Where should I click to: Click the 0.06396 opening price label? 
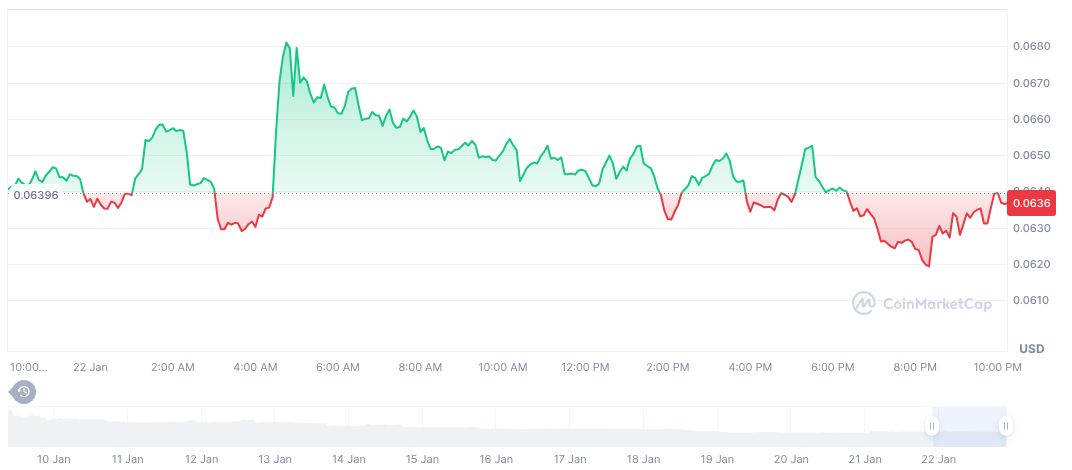pyautogui.click(x=35, y=194)
